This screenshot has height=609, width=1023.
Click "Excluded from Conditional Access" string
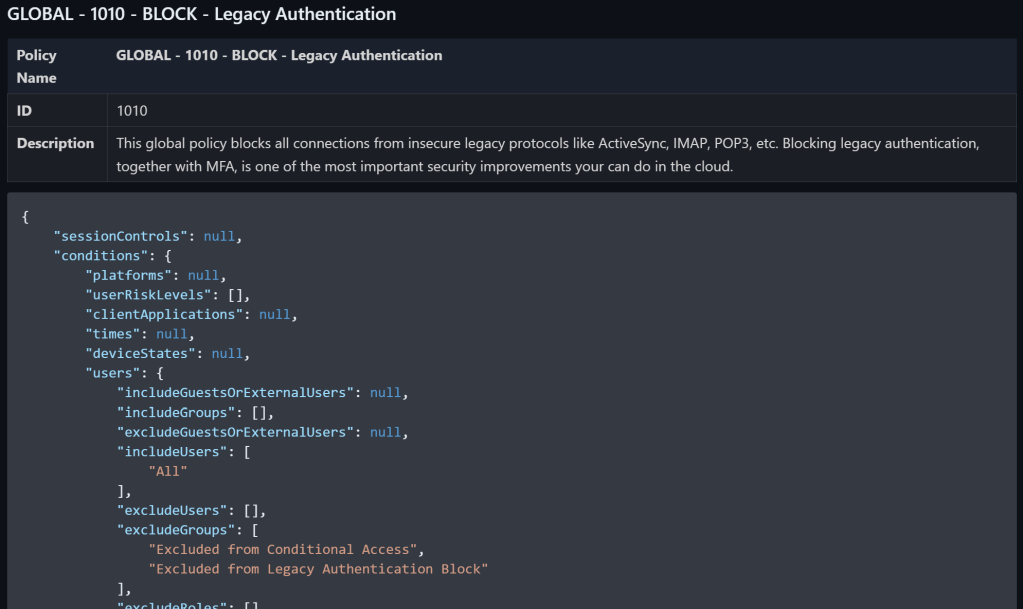pyautogui.click(x=283, y=549)
